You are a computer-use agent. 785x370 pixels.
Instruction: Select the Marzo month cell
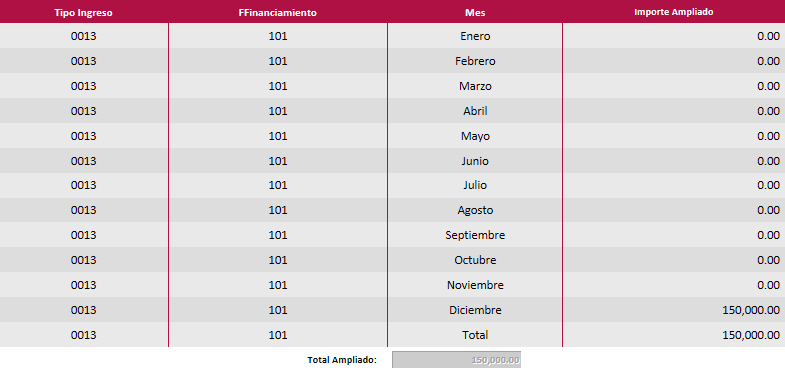[475, 86]
